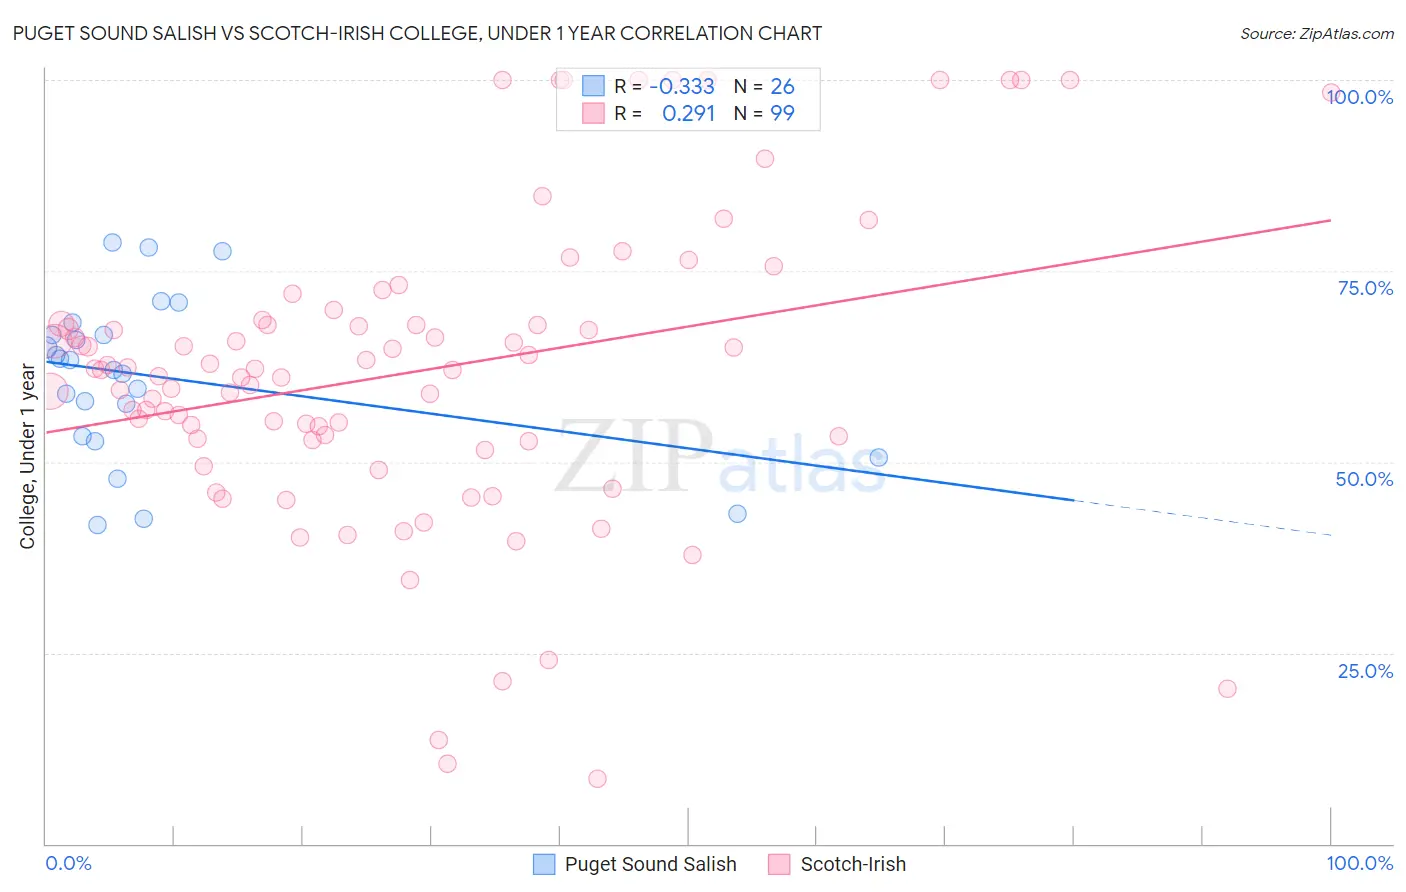
Task: Click the 75.0% y-axis label
Action: [x=1365, y=288]
